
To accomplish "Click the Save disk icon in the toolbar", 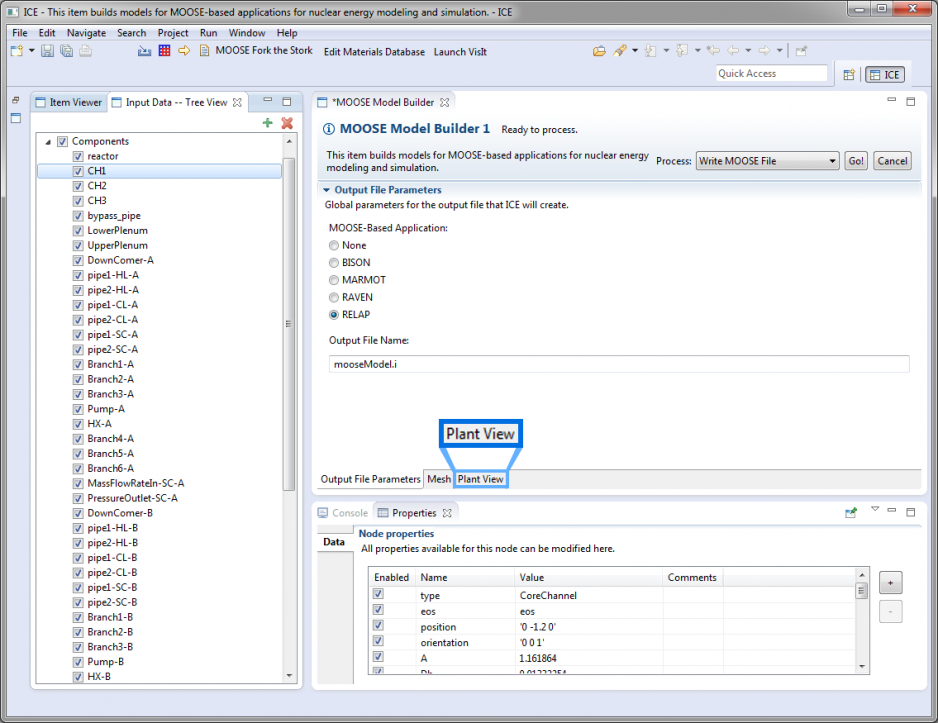I will 47,51.
